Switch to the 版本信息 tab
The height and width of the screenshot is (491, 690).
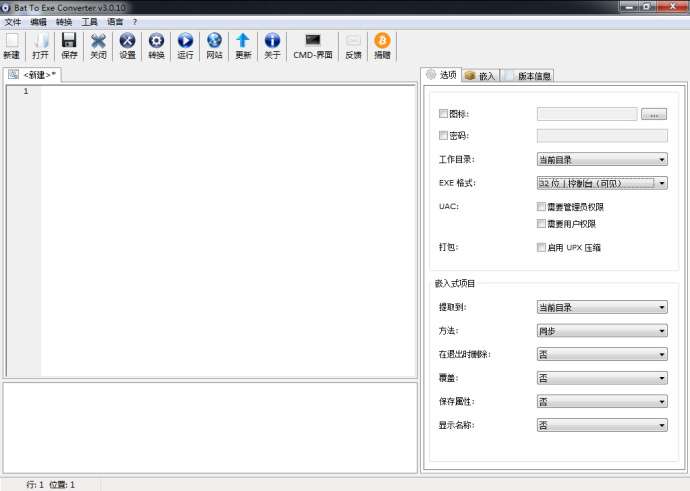[x=528, y=76]
